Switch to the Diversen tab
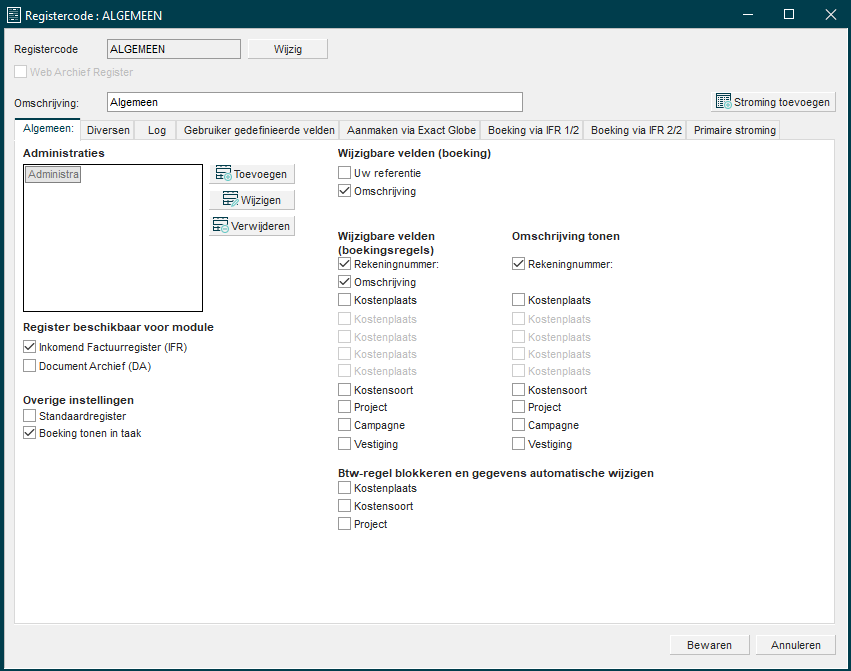Image resolution: width=851 pixels, height=671 pixels. point(108,130)
